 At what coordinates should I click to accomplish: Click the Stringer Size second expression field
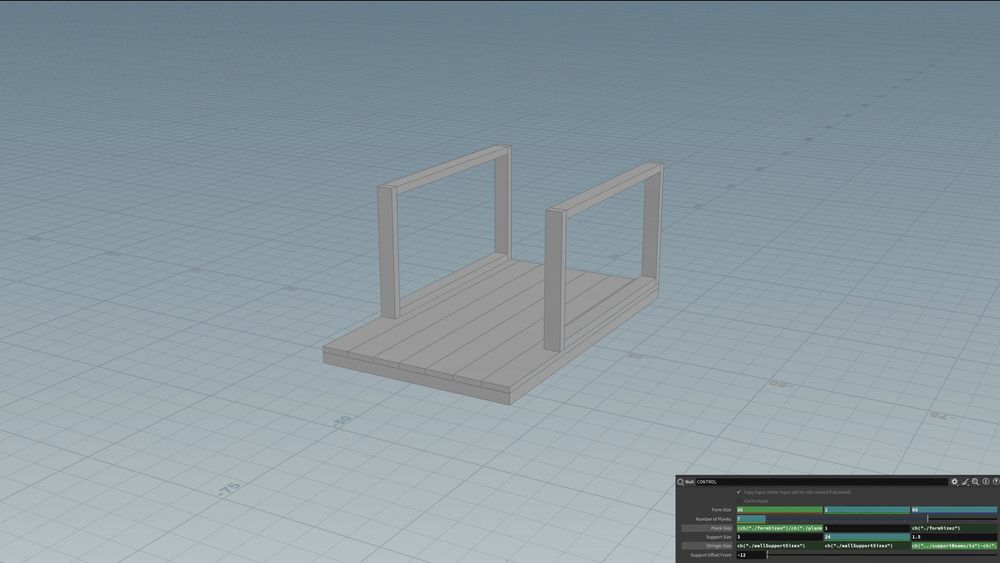pyautogui.click(x=866, y=546)
